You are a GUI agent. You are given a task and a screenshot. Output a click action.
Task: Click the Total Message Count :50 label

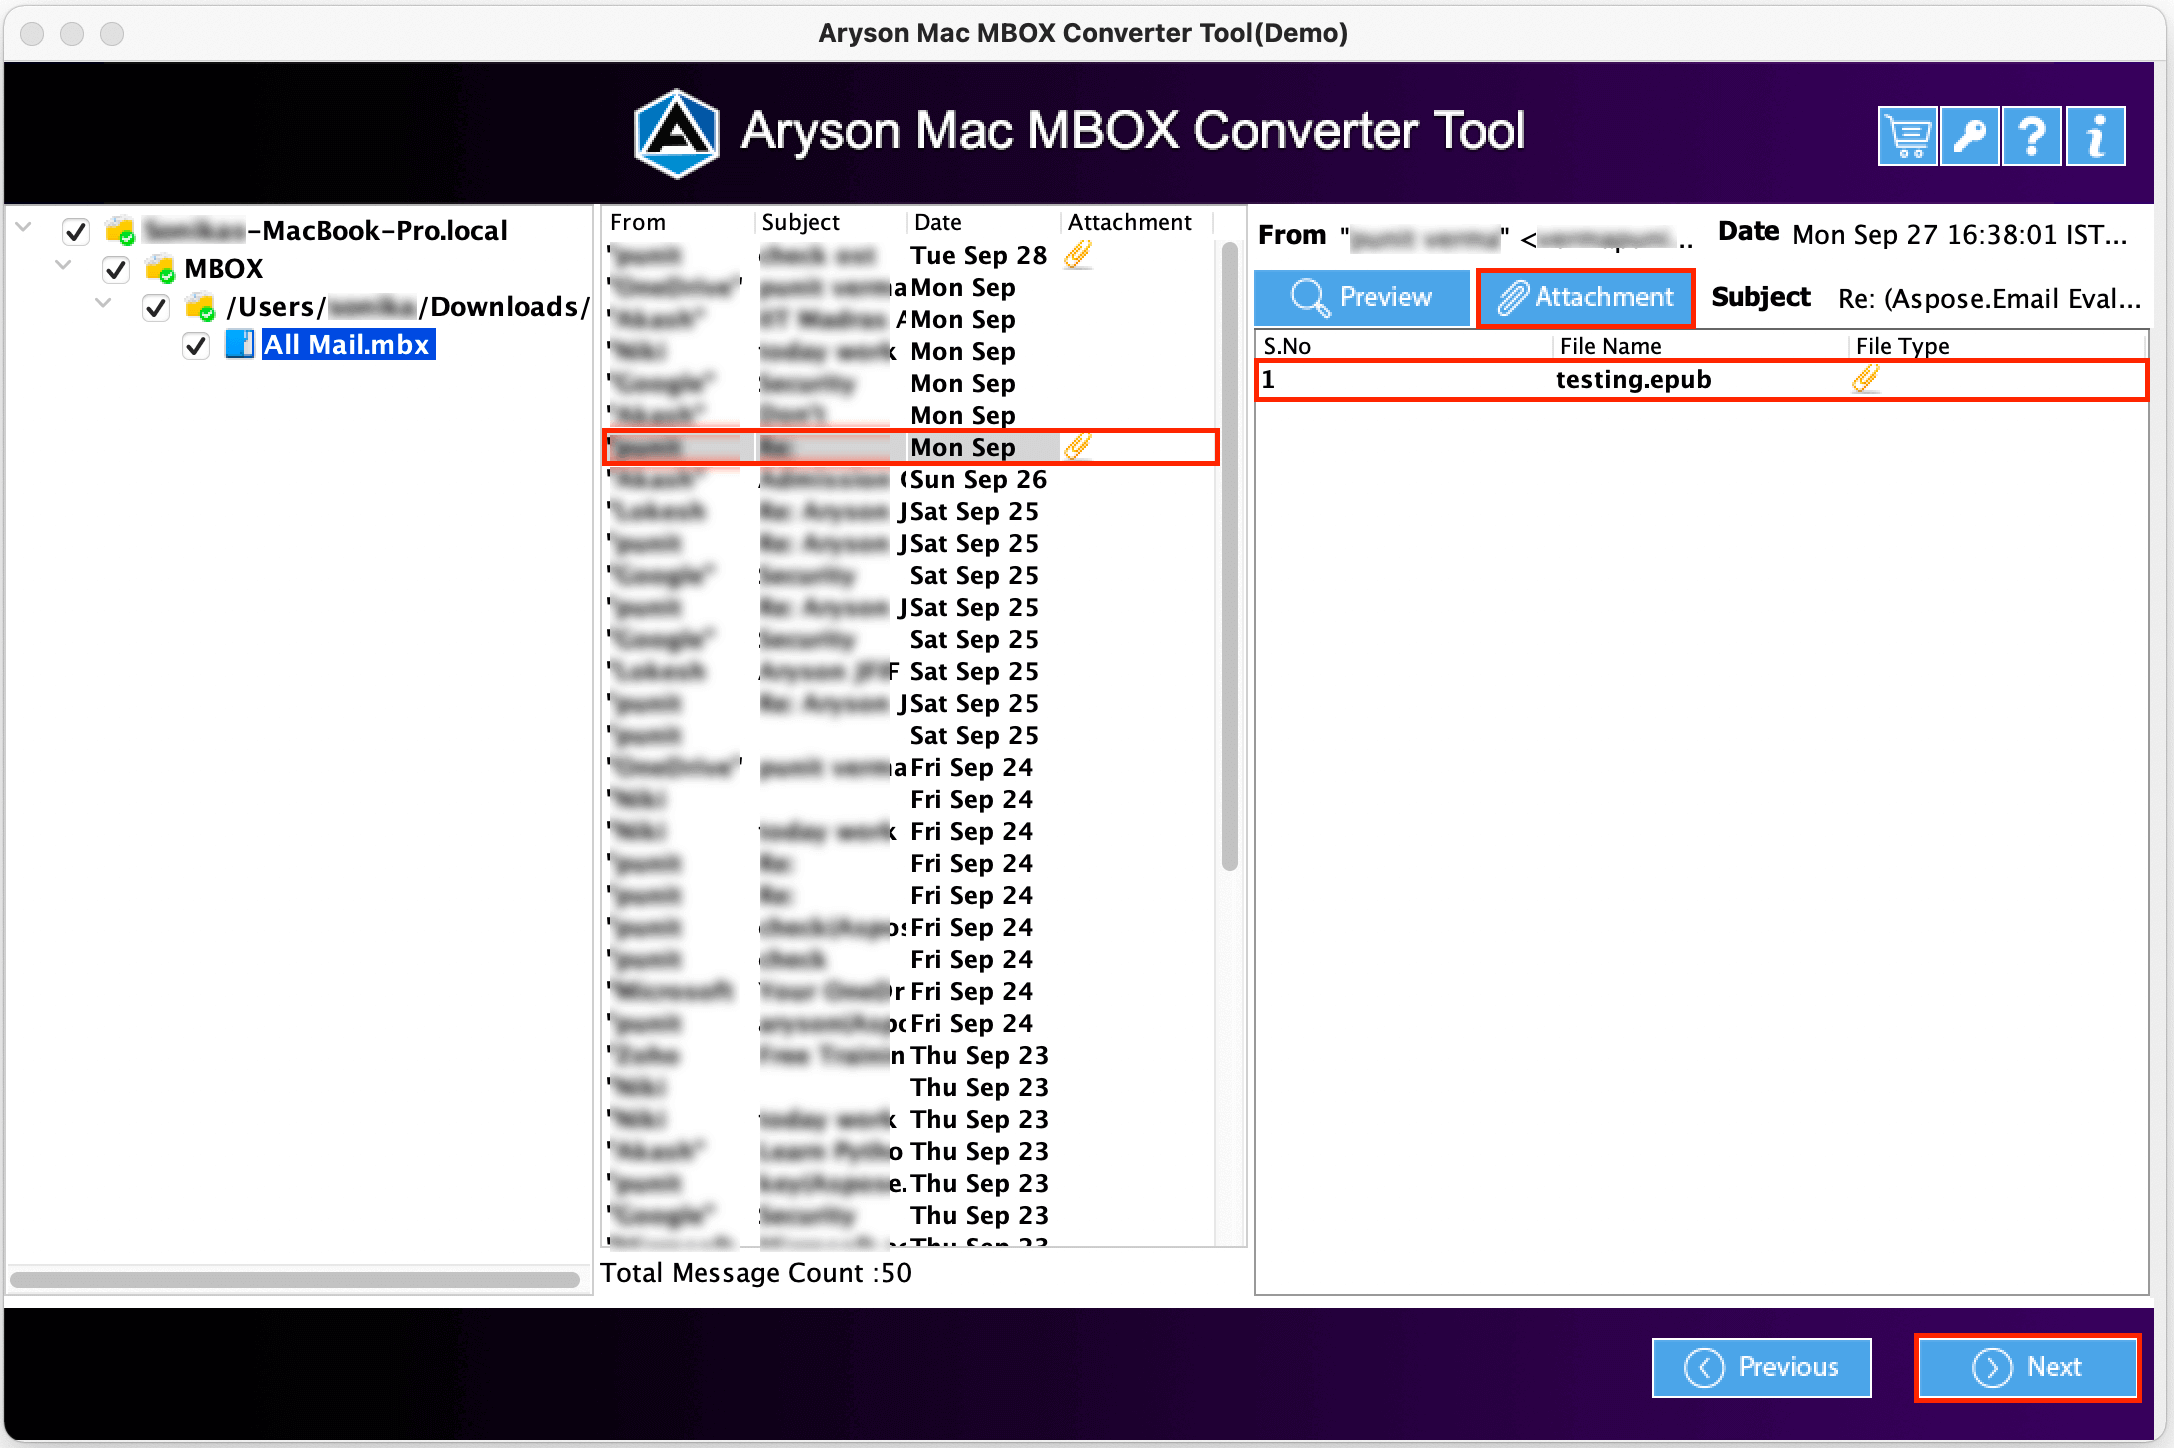pyautogui.click(x=756, y=1273)
